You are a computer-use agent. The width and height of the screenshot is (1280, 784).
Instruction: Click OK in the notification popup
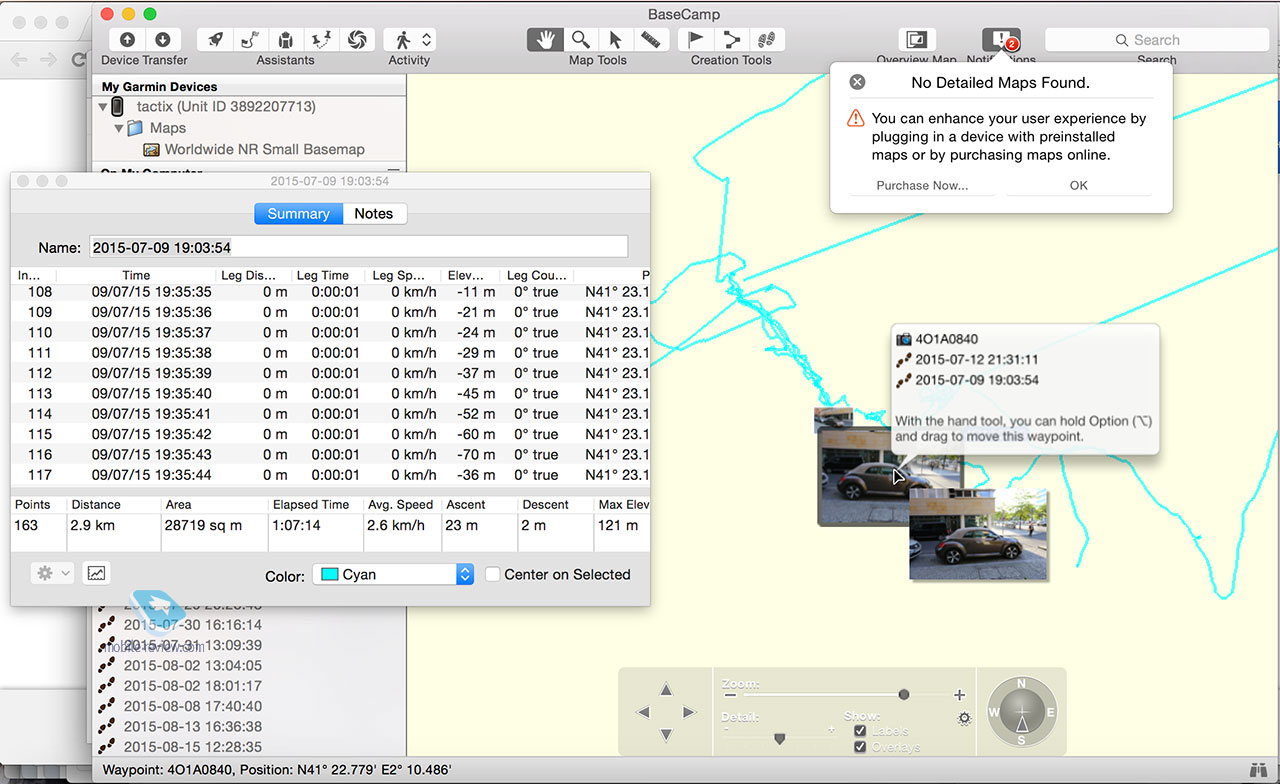click(x=1078, y=186)
